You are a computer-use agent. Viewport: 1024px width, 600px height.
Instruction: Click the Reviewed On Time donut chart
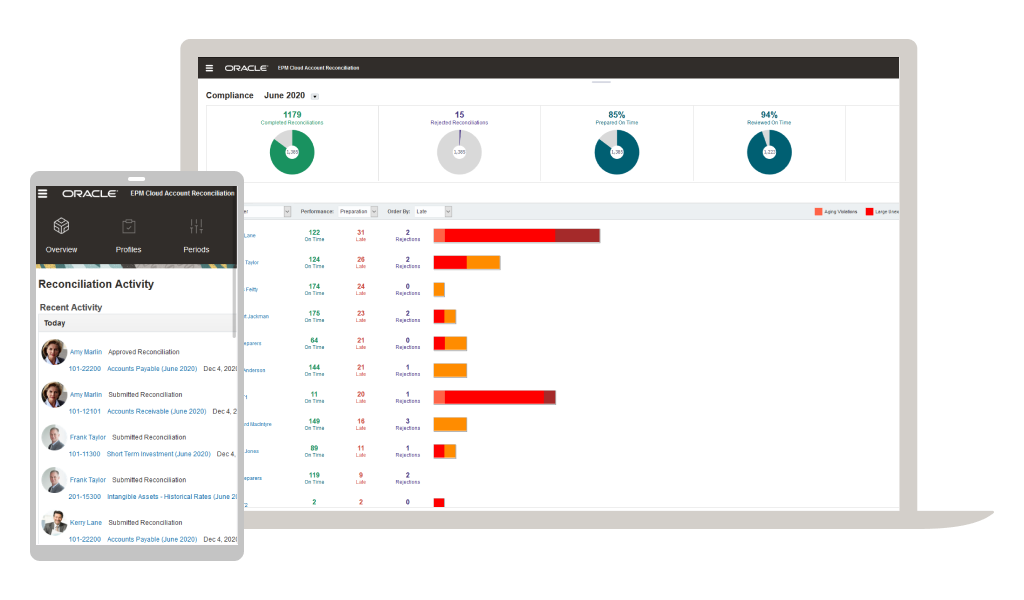[x=769, y=152]
